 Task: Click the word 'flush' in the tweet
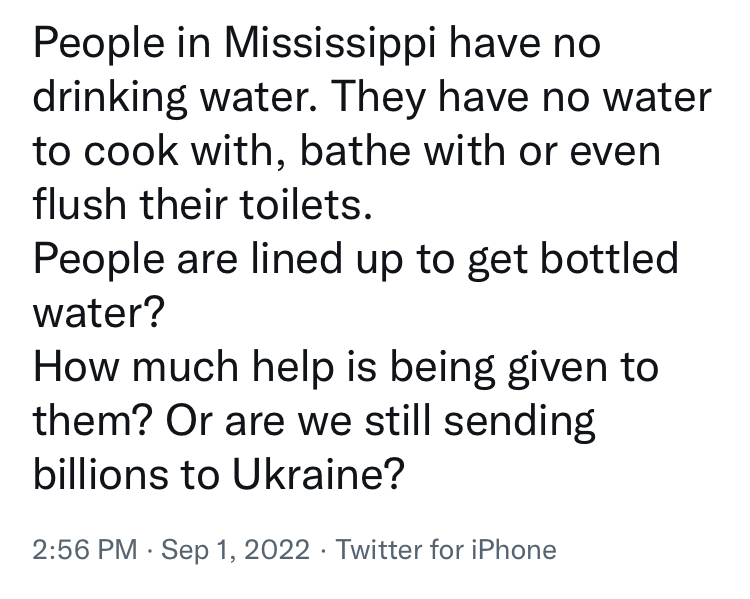[79, 204]
